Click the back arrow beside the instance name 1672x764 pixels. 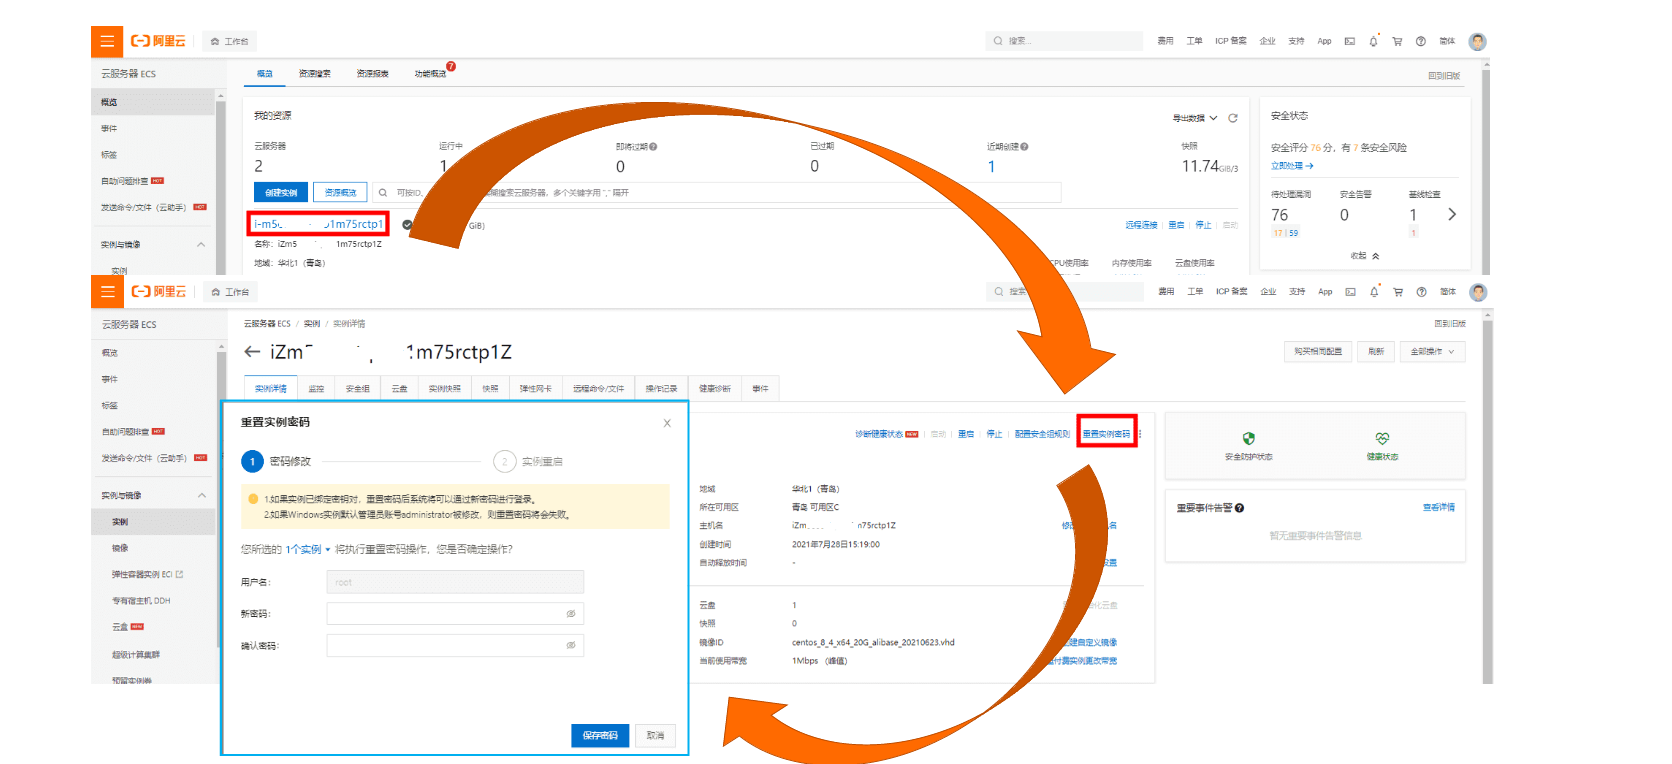(x=252, y=352)
